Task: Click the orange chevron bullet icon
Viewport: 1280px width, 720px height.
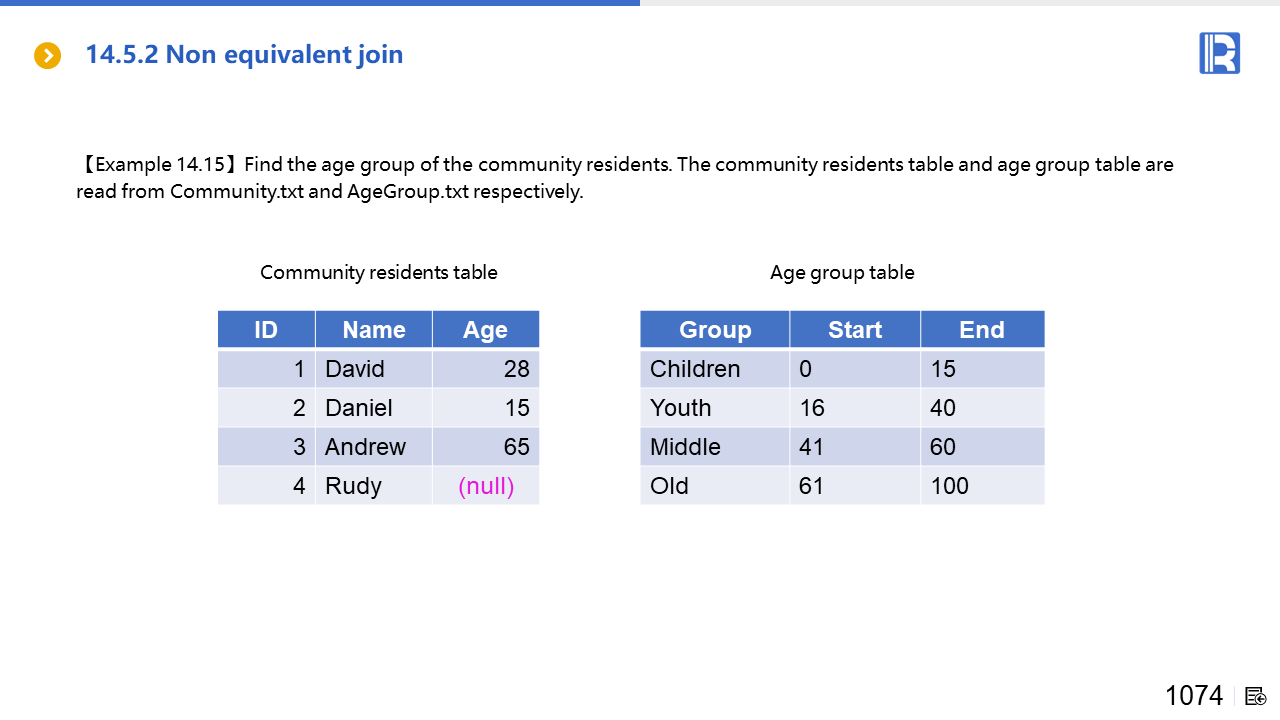Action: coord(47,56)
